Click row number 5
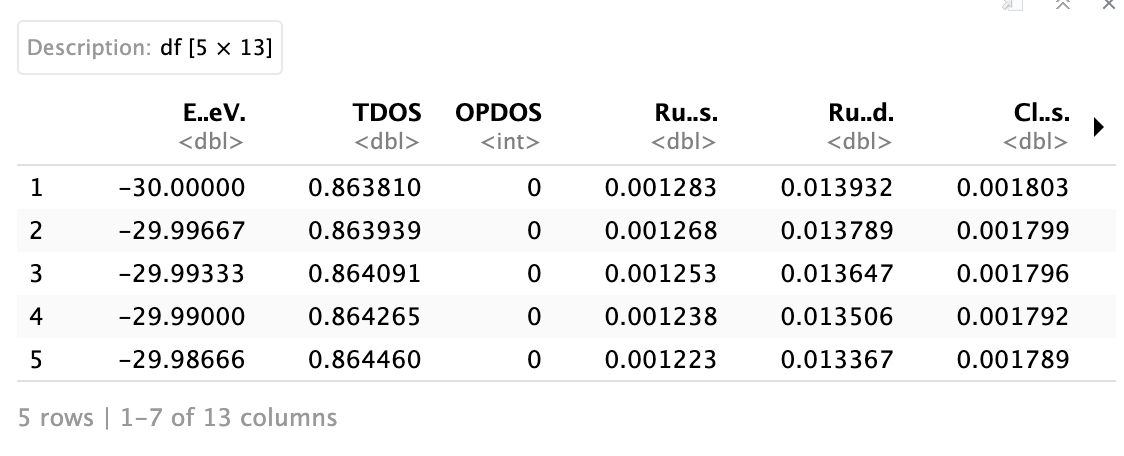 click(x=36, y=359)
